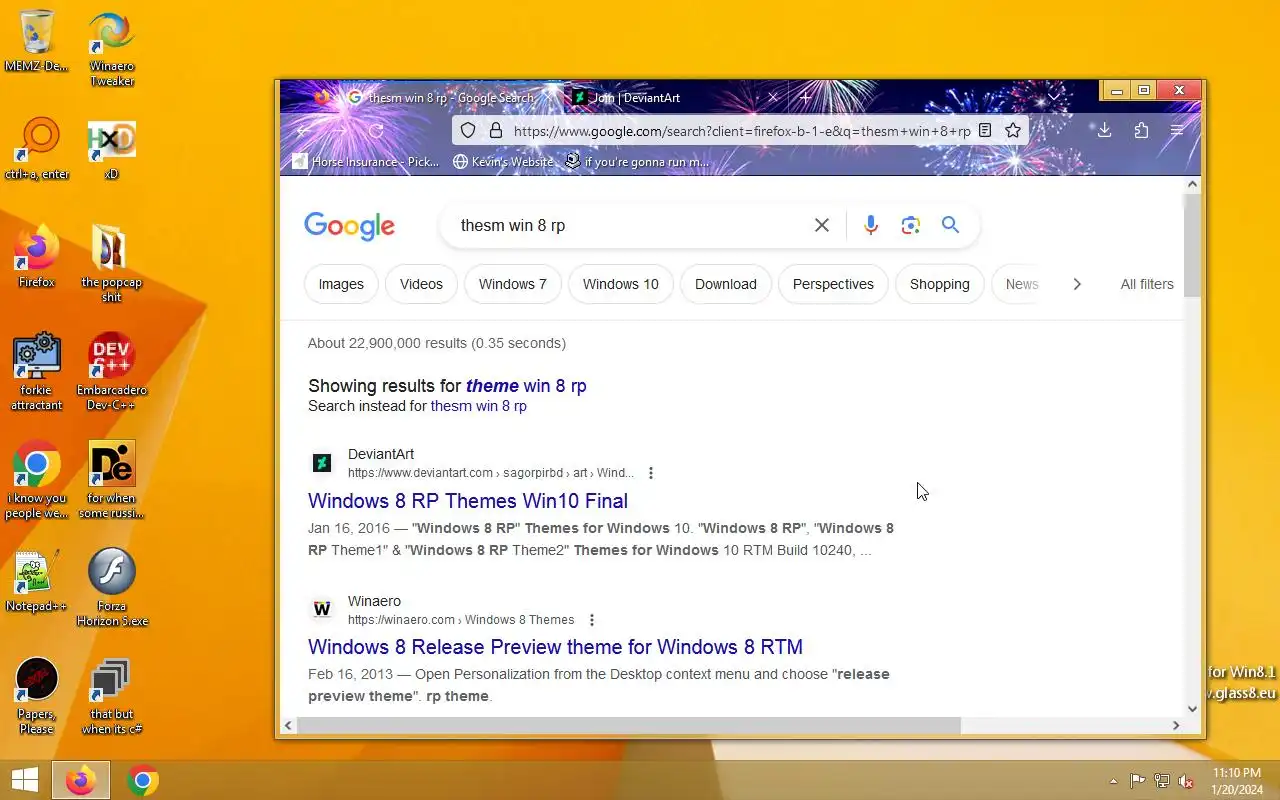Open Action Center flag tray icon
This screenshot has width=1280, height=800.
[x=1138, y=781]
